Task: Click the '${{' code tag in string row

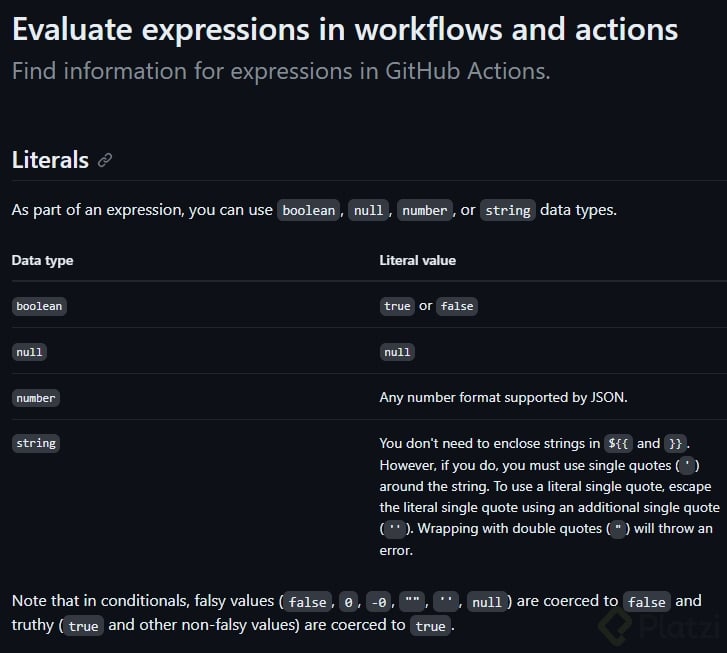Action: tap(618, 443)
